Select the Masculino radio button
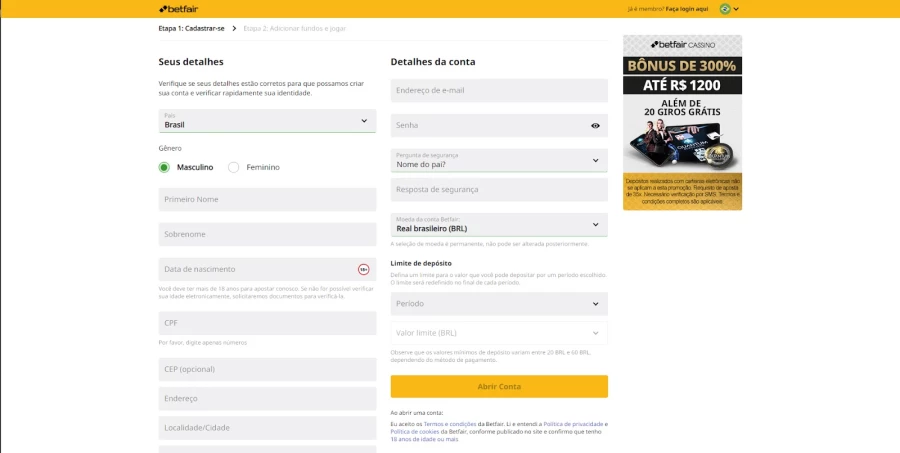This screenshot has height=453, width=900. tap(164, 167)
